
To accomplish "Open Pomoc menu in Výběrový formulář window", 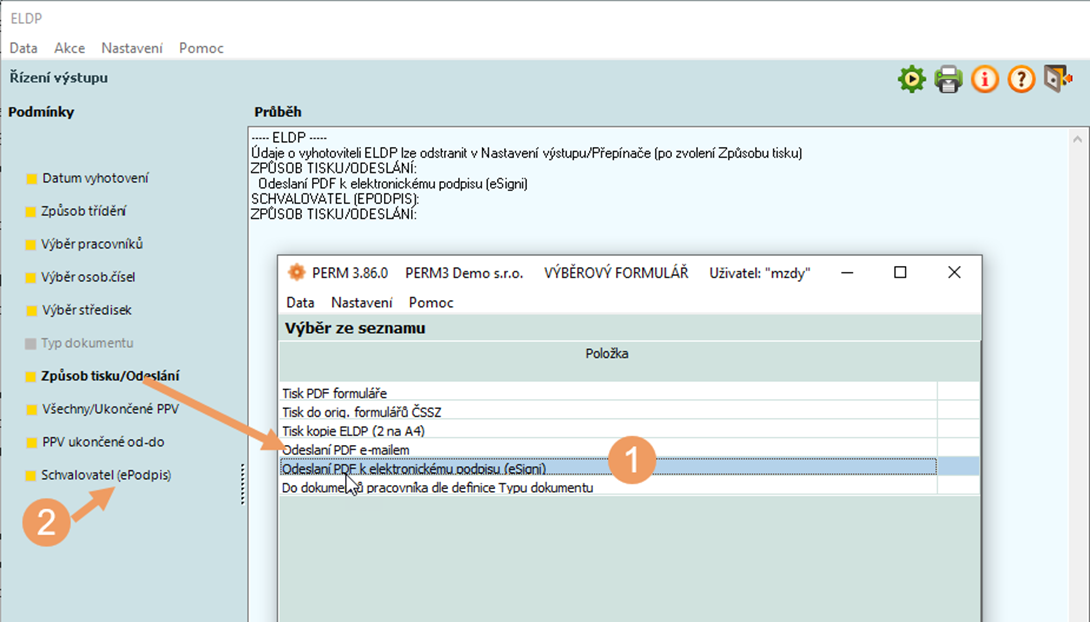I will coord(431,302).
